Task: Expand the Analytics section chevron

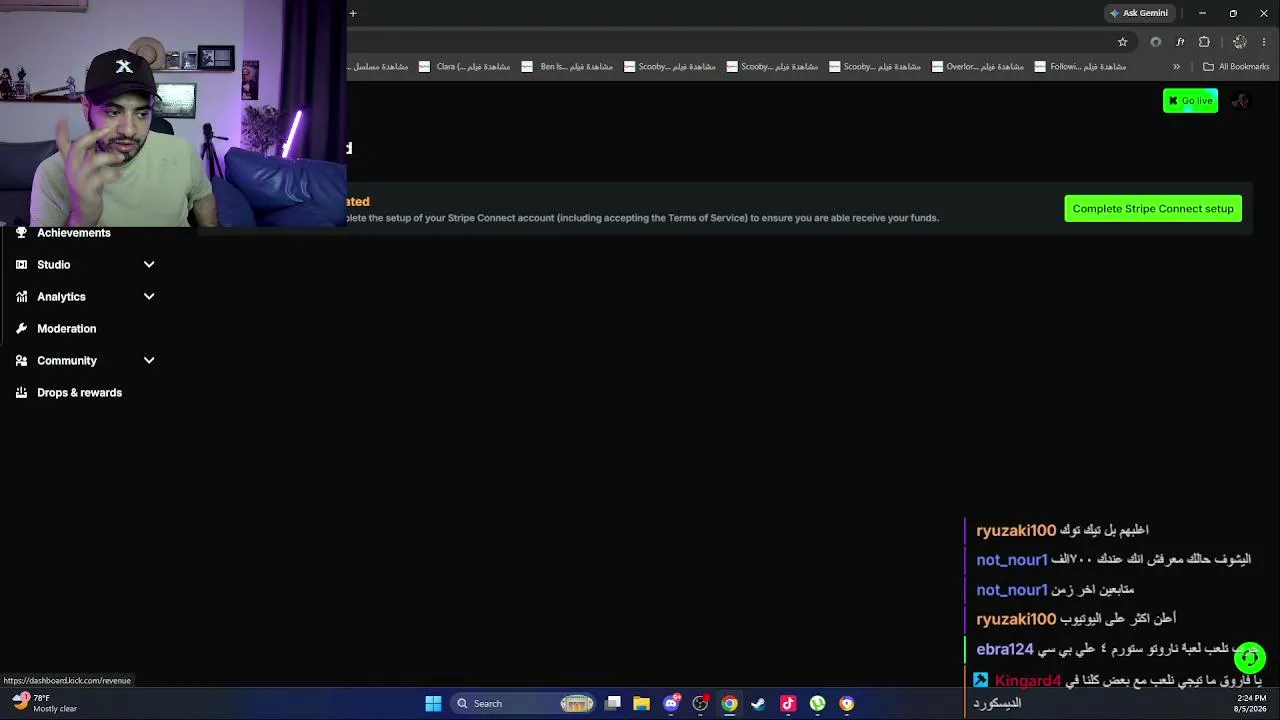Action: [149, 297]
